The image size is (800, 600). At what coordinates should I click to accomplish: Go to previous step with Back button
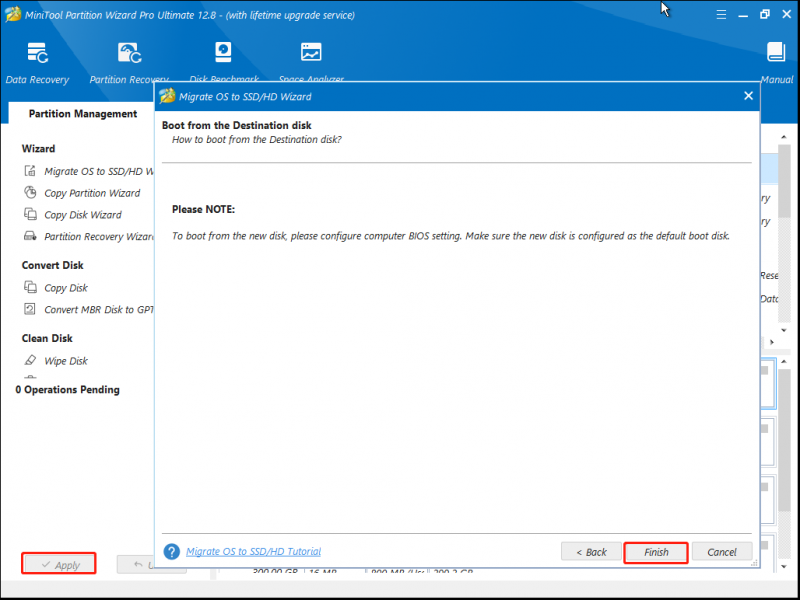(x=591, y=552)
